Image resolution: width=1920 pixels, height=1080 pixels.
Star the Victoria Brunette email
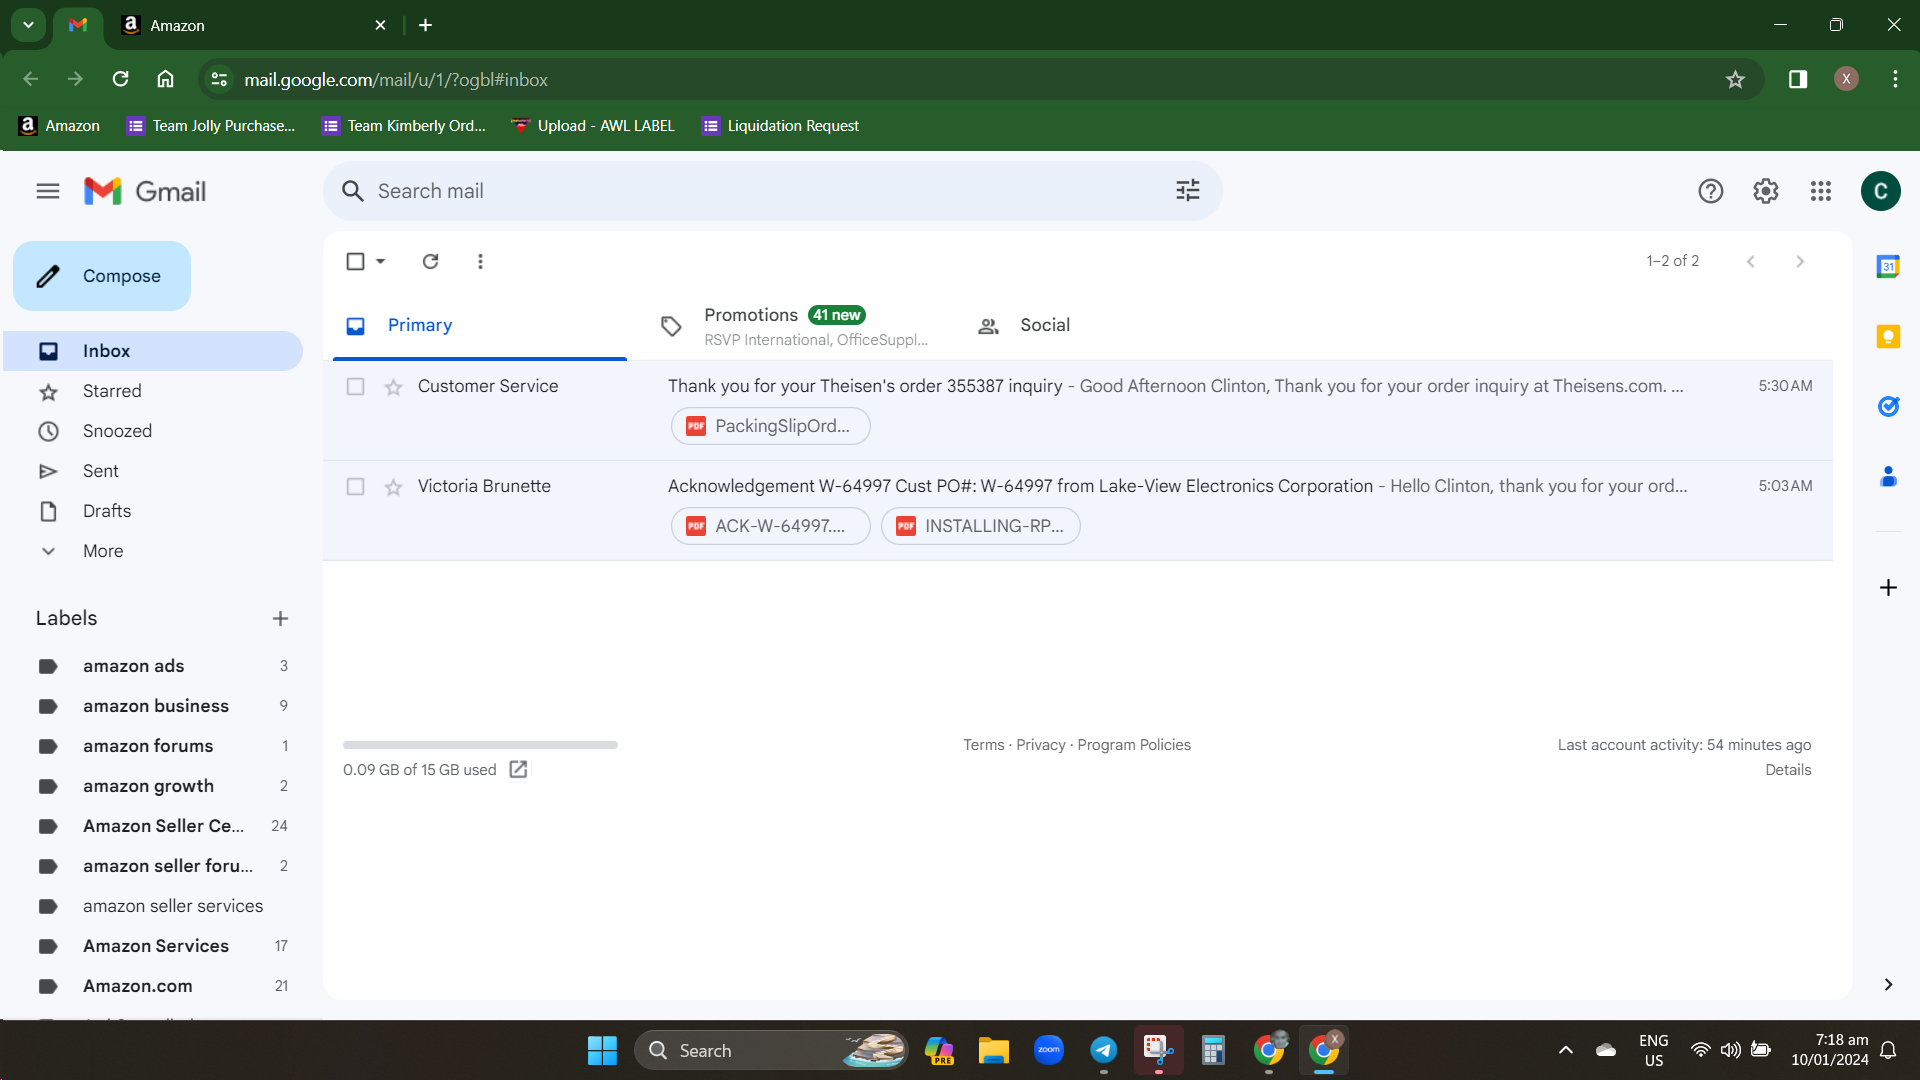(x=393, y=487)
